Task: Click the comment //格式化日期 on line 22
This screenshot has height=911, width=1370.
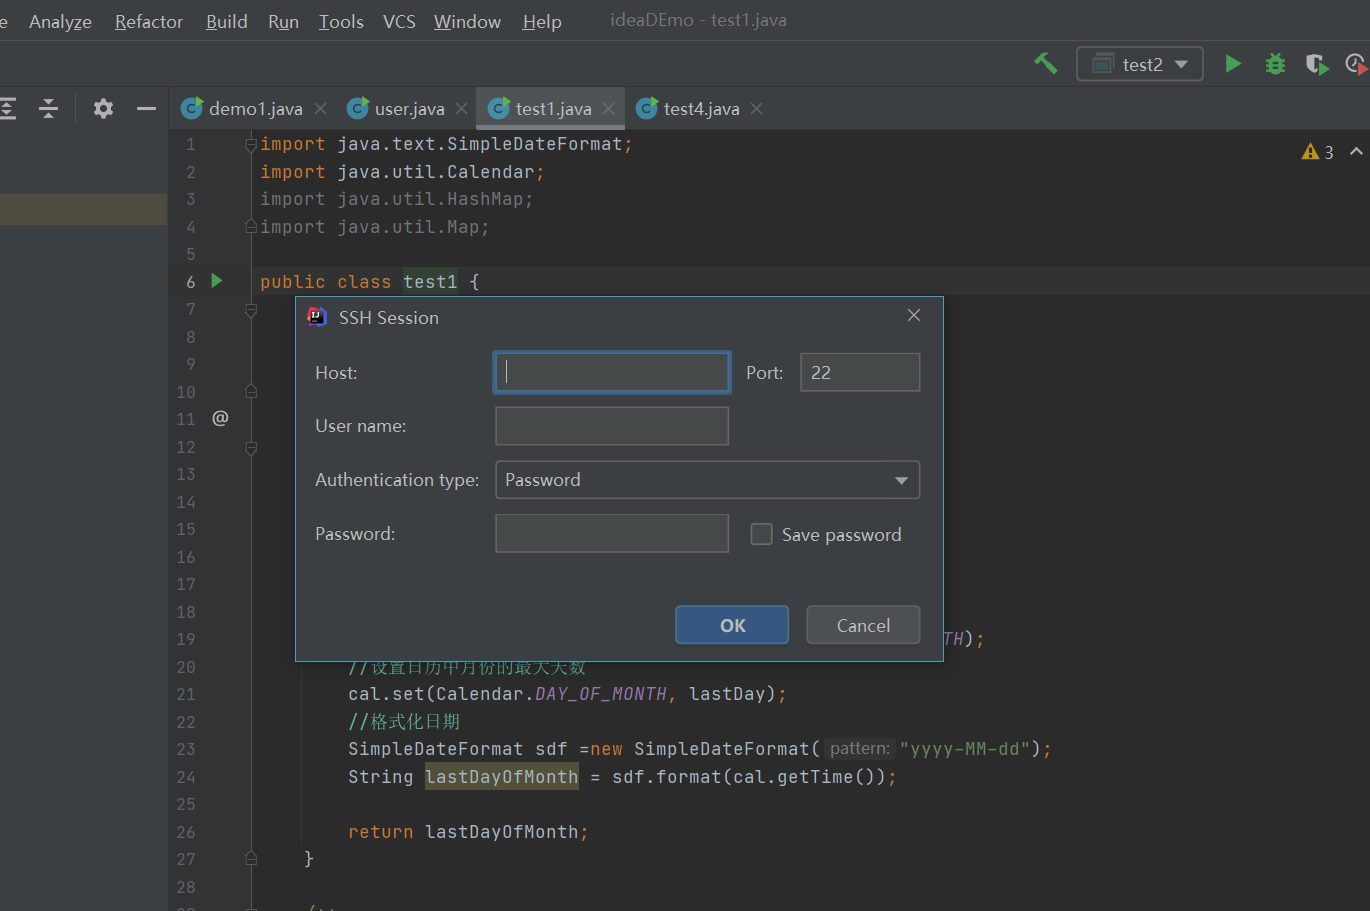Action: click(404, 722)
